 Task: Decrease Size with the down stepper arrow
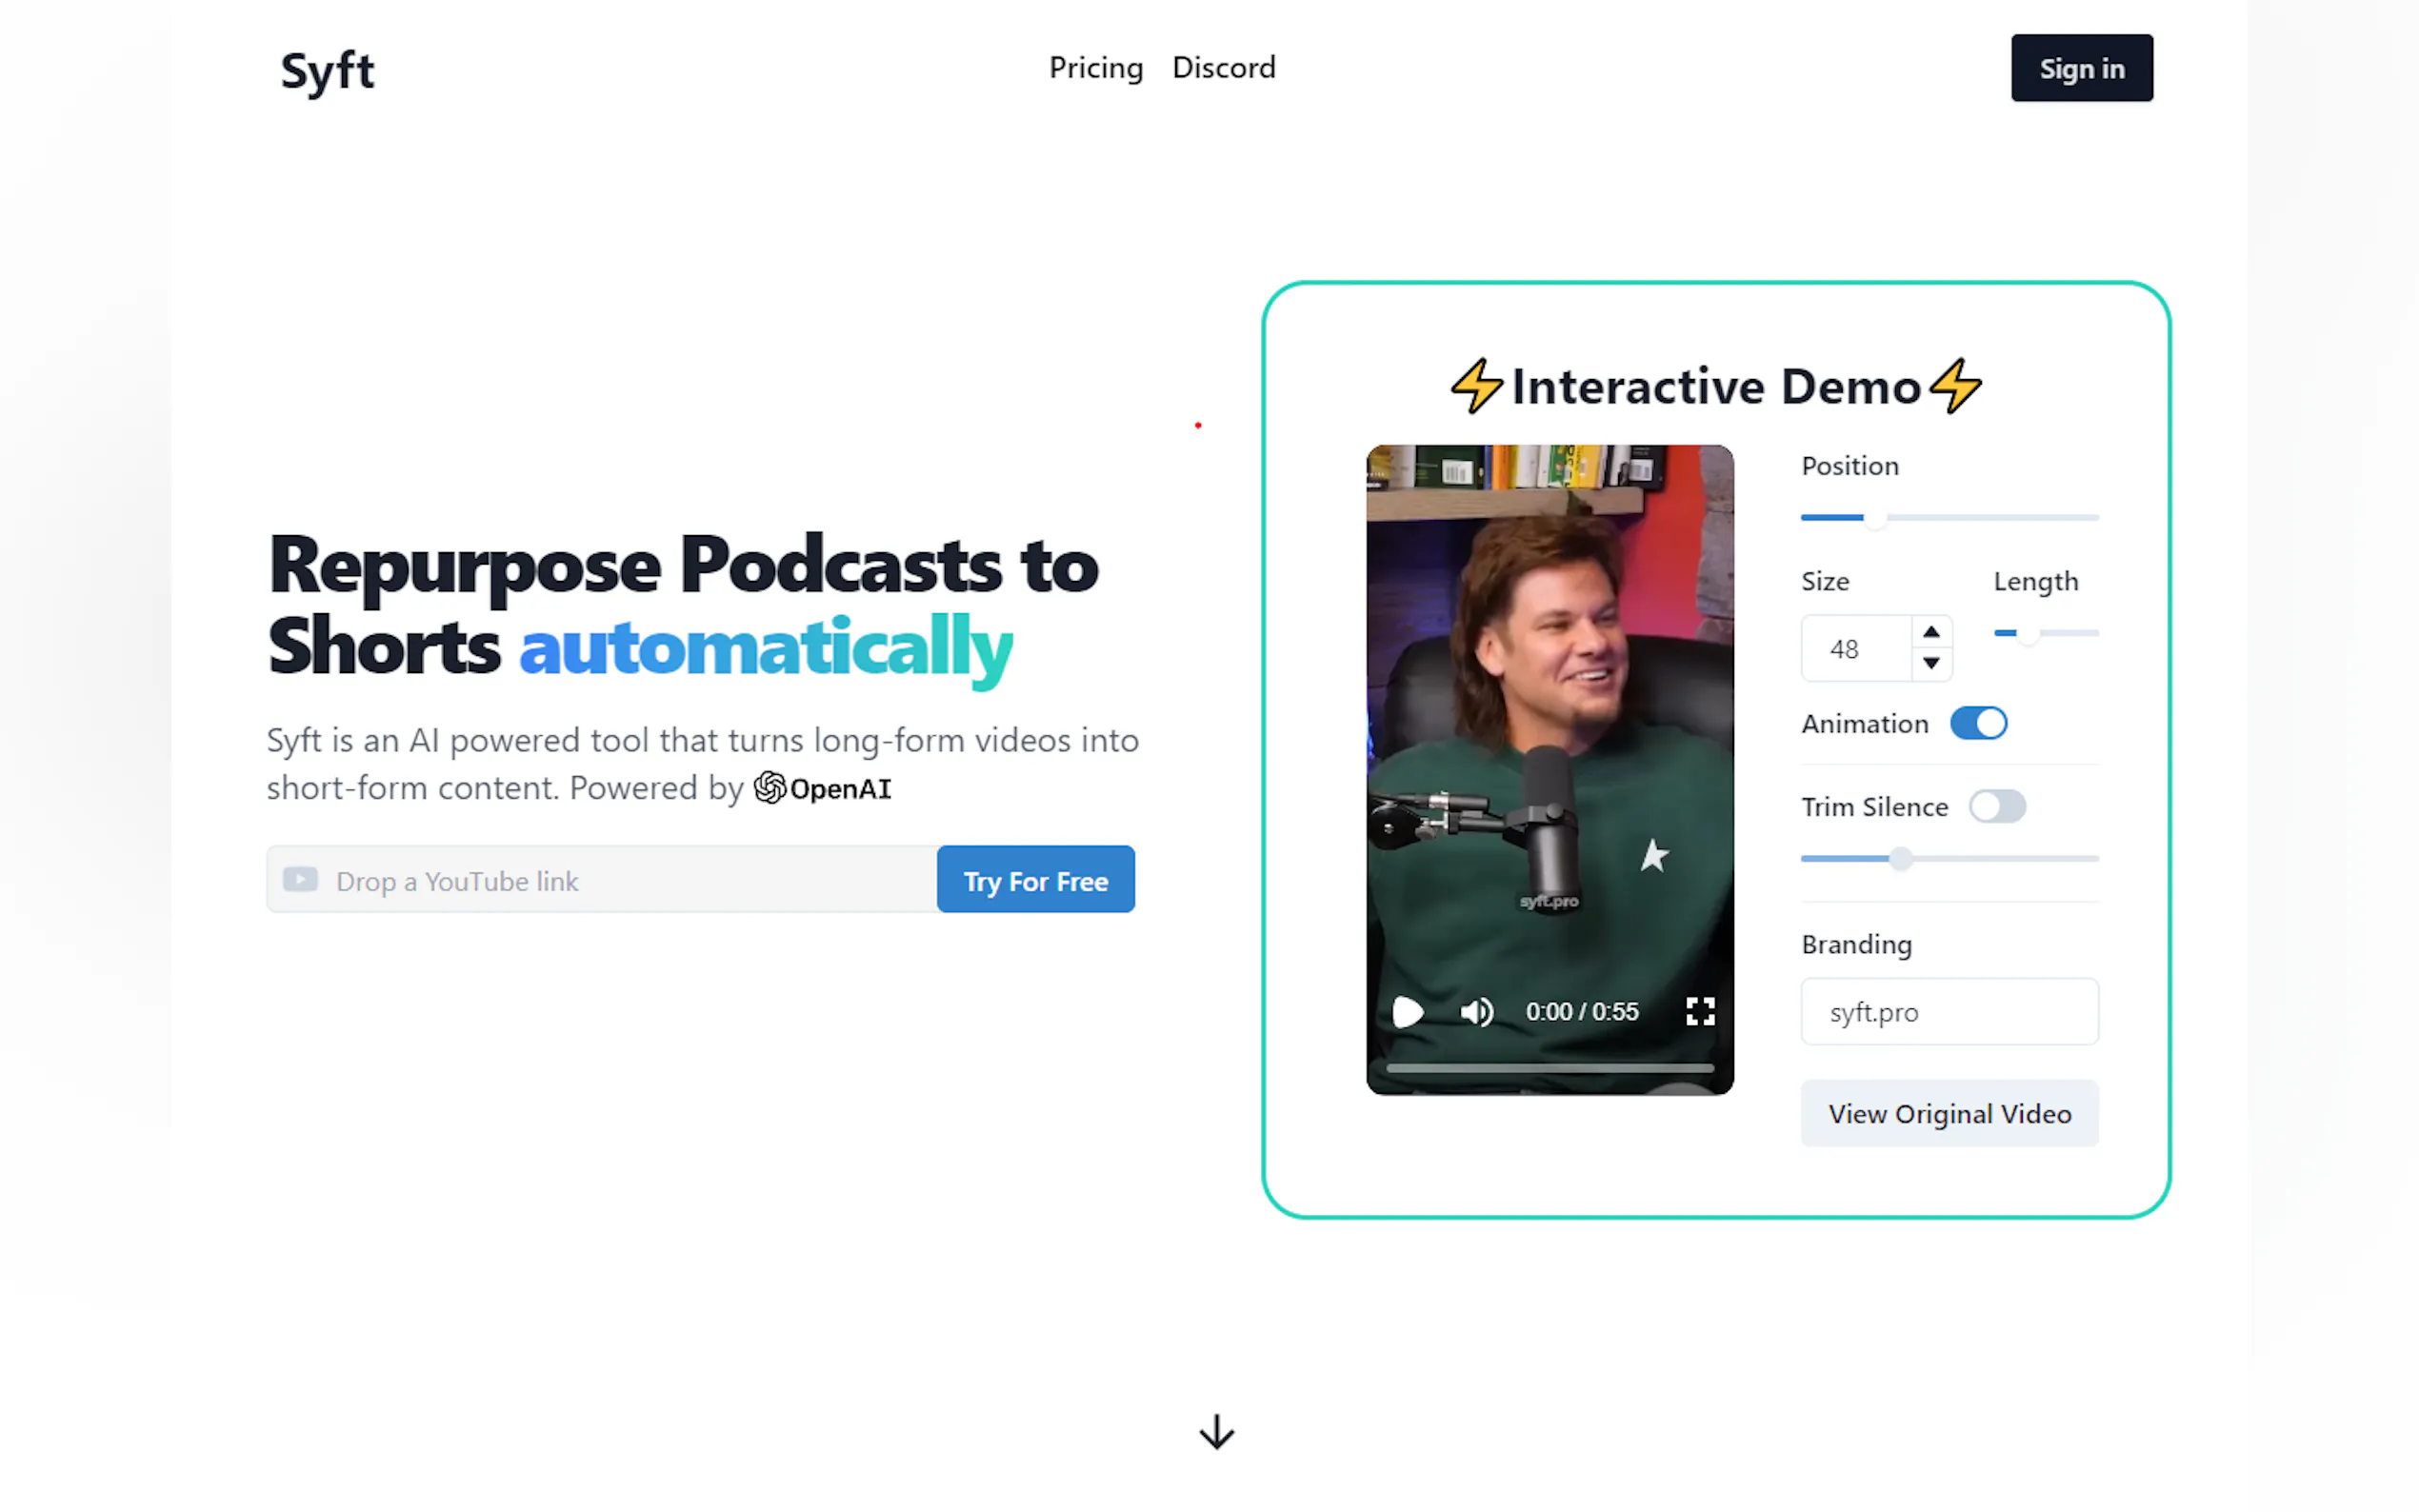pyautogui.click(x=1931, y=663)
